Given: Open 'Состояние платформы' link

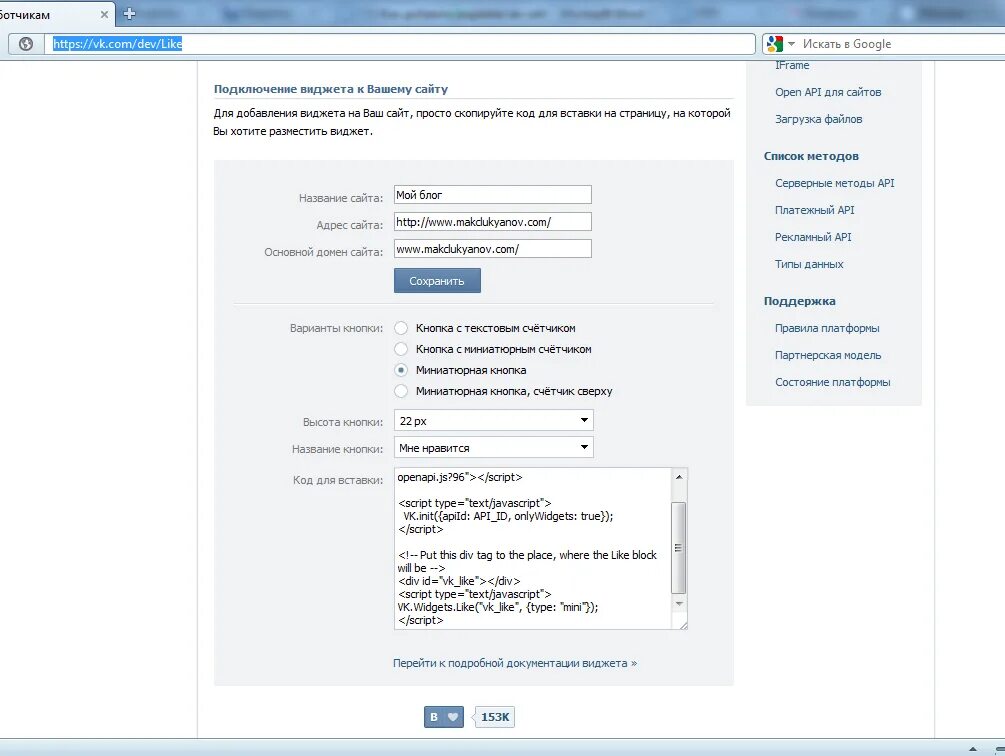Looking at the screenshot, I should coord(833,382).
